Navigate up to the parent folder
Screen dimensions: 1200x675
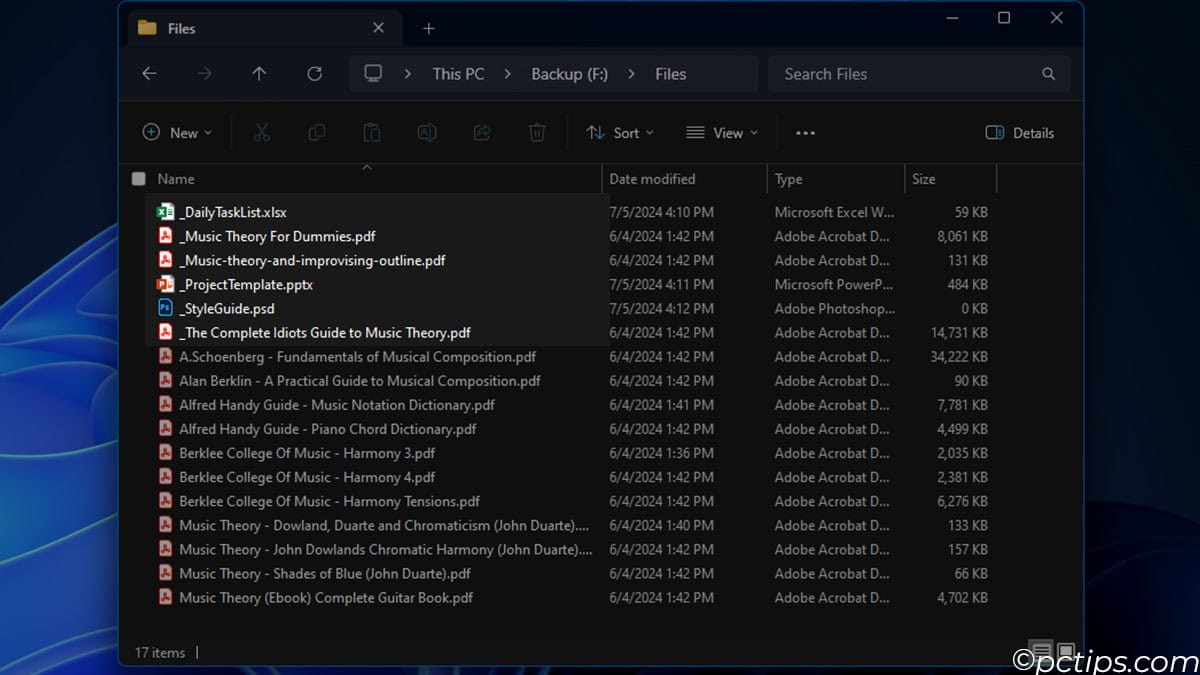pyautogui.click(x=259, y=73)
